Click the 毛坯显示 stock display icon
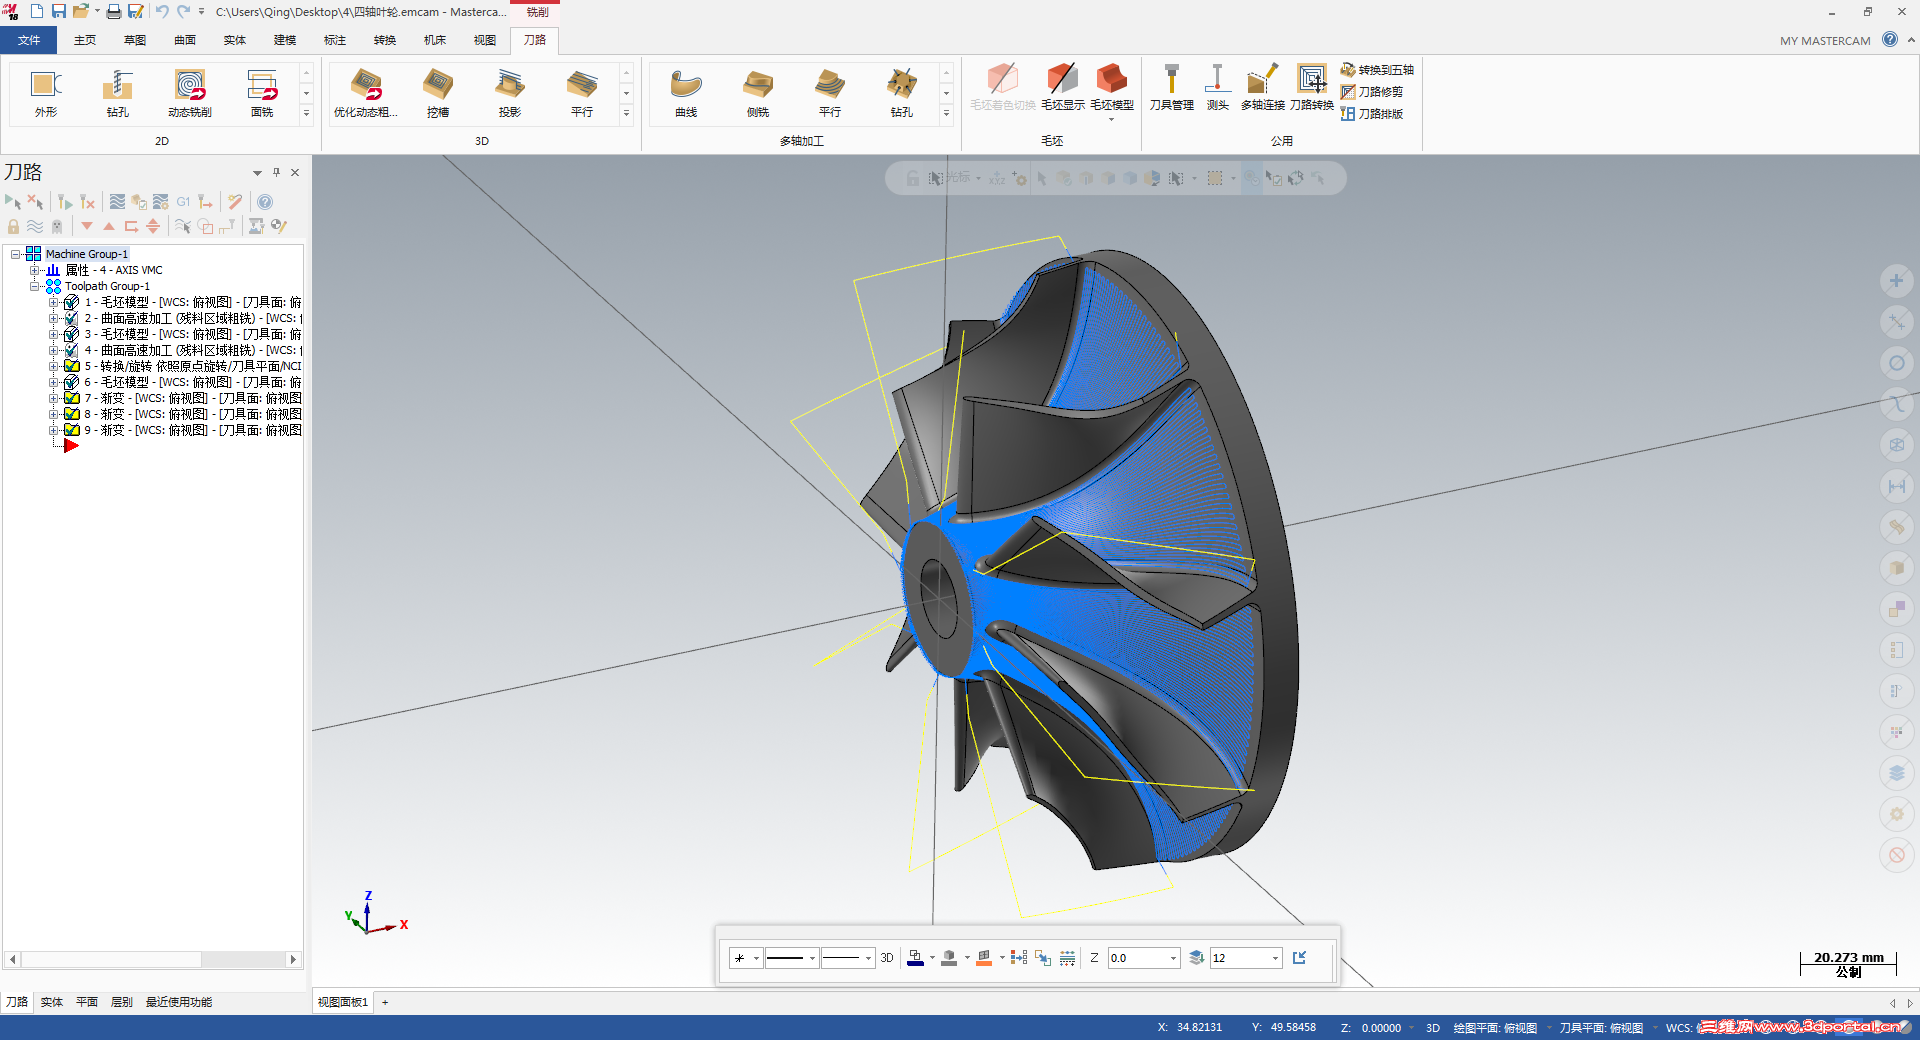Screen dimensions: 1920x1040 pyautogui.click(x=1062, y=87)
